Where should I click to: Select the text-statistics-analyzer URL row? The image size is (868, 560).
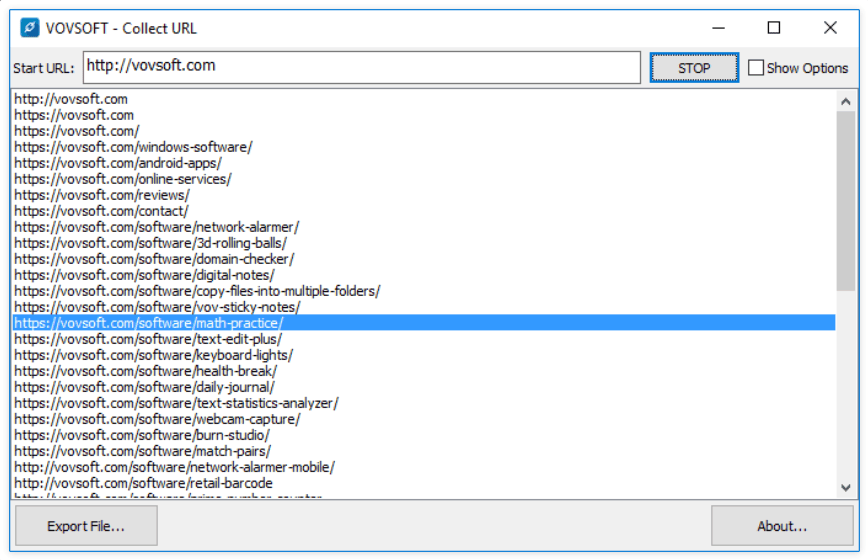(424, 403)
